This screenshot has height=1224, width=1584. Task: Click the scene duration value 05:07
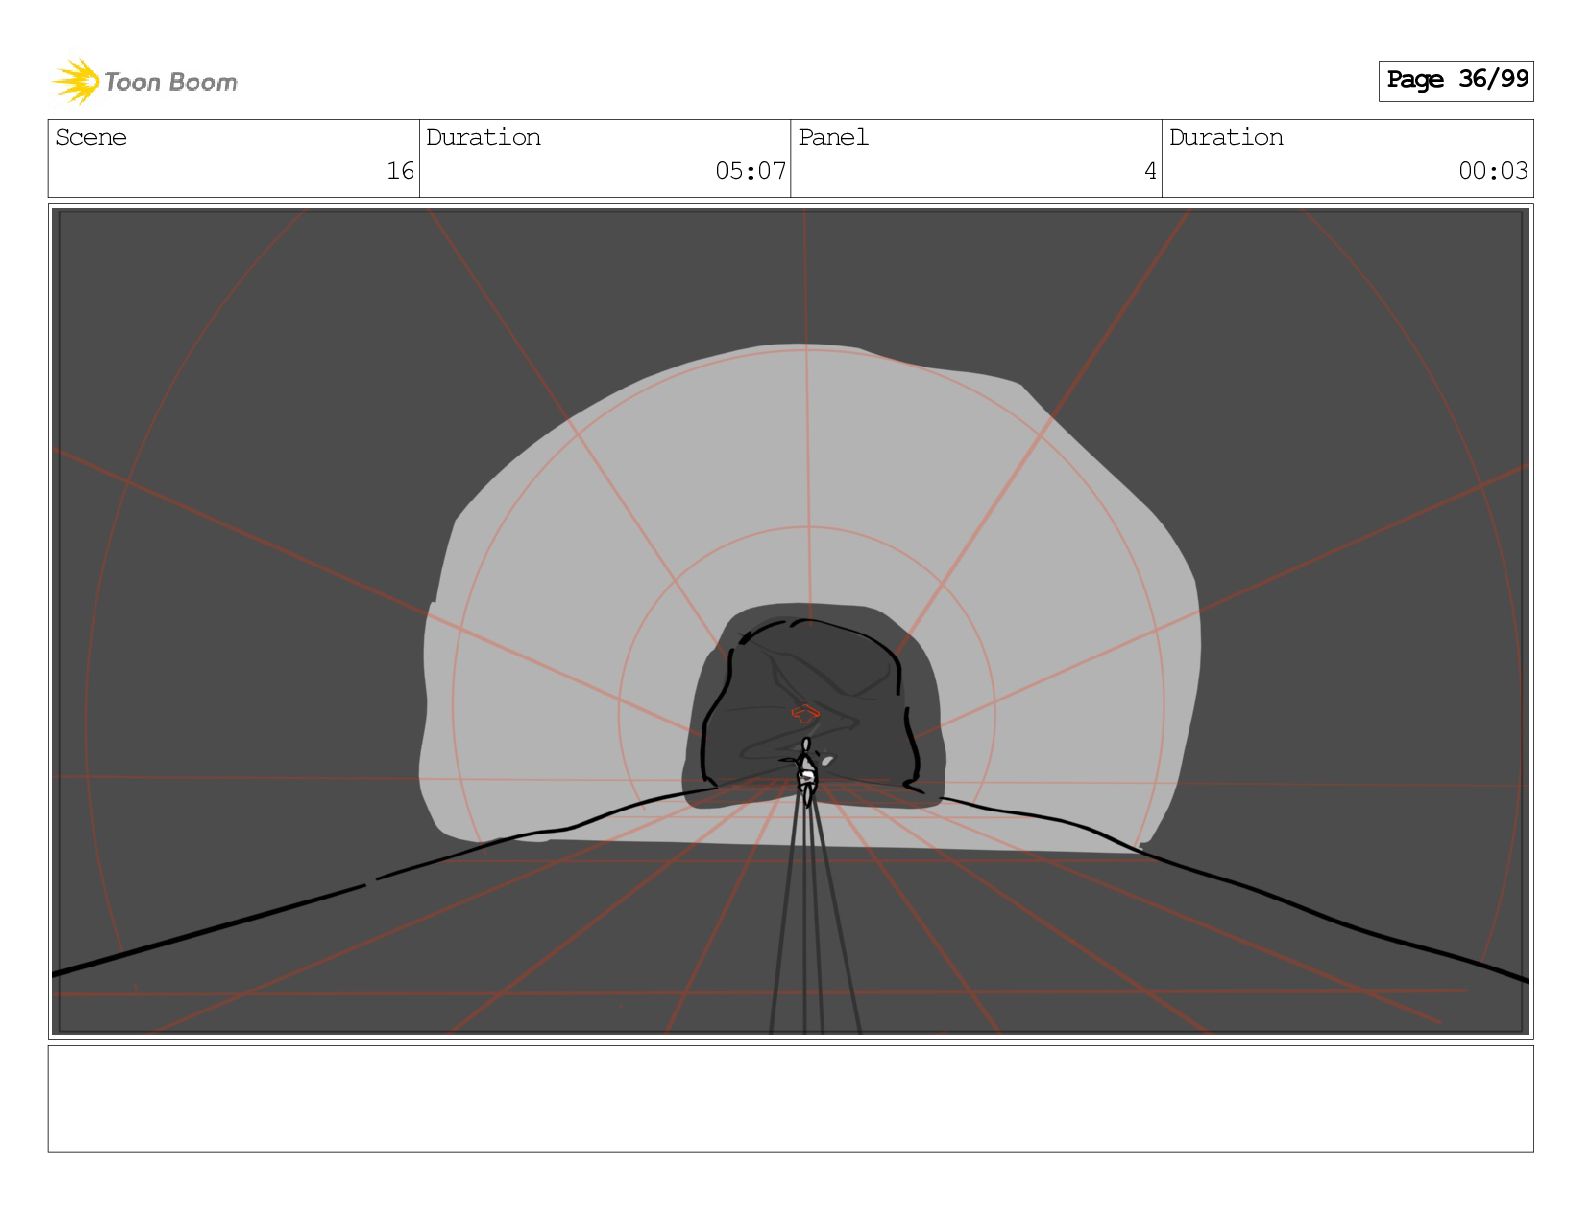tap(750, 171)
